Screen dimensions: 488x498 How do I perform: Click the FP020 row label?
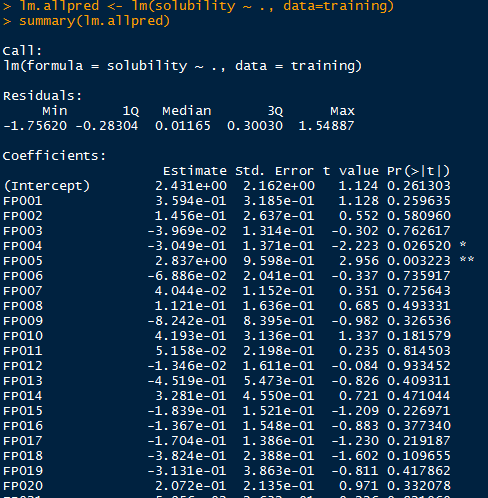[x=23, y=486]
